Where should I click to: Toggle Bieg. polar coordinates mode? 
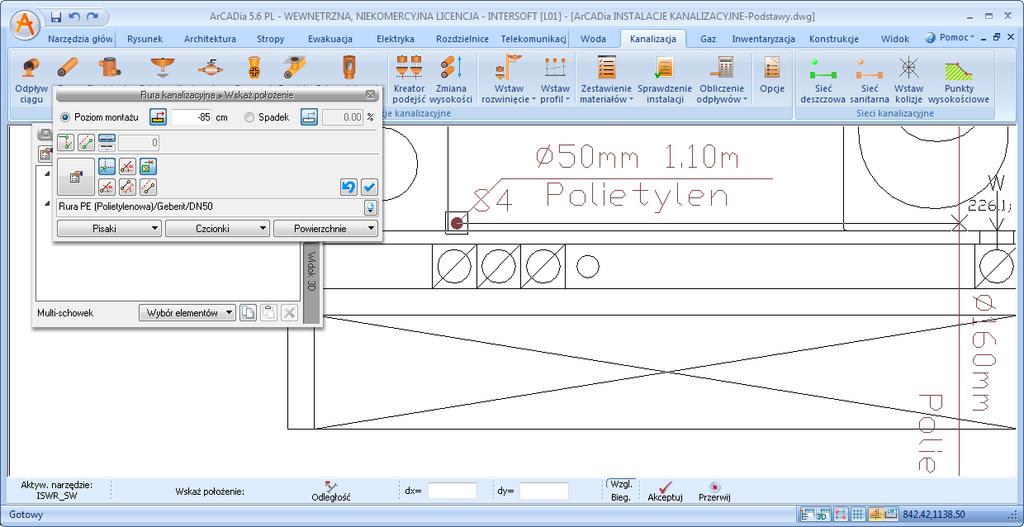click(x=620, y=498)
